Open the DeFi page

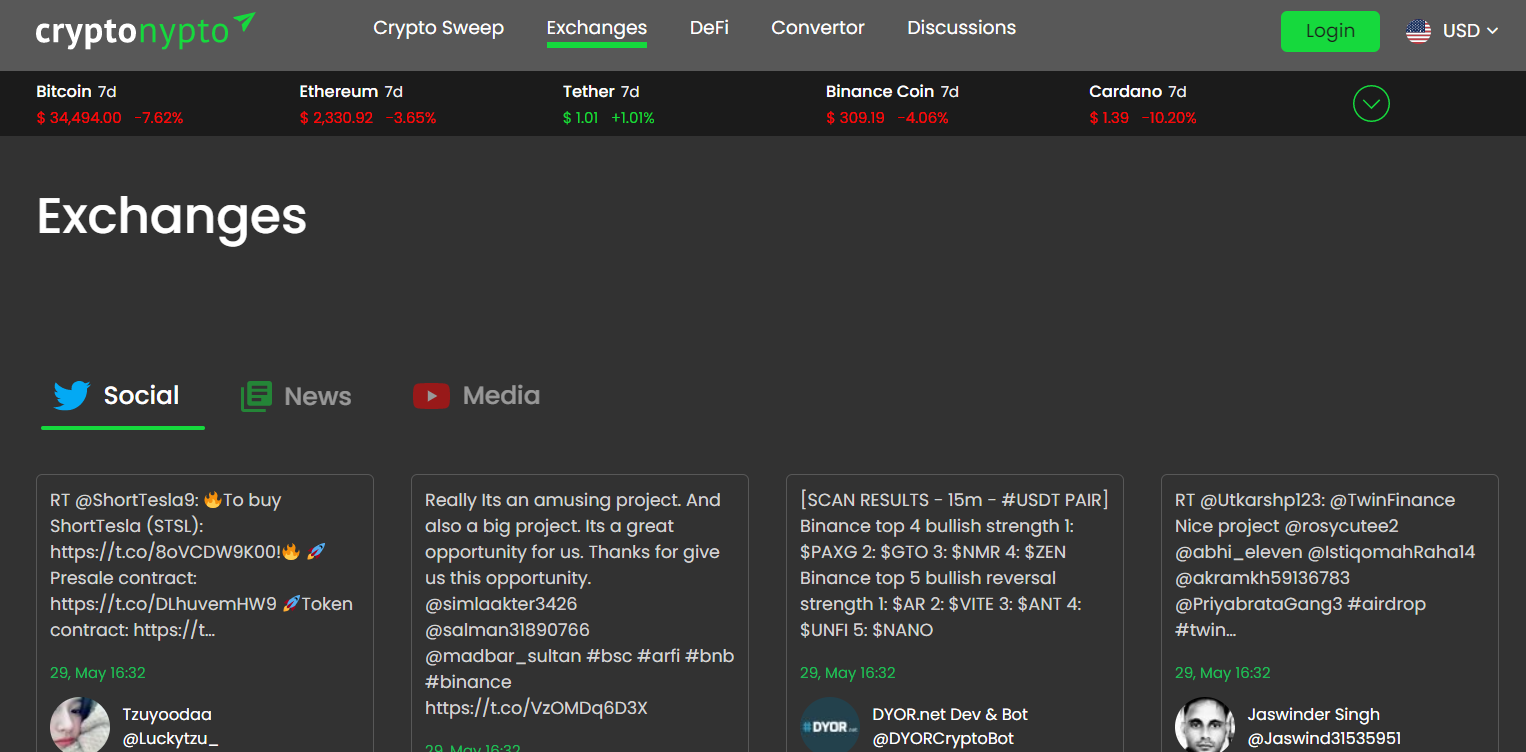[x=709, y=28]
